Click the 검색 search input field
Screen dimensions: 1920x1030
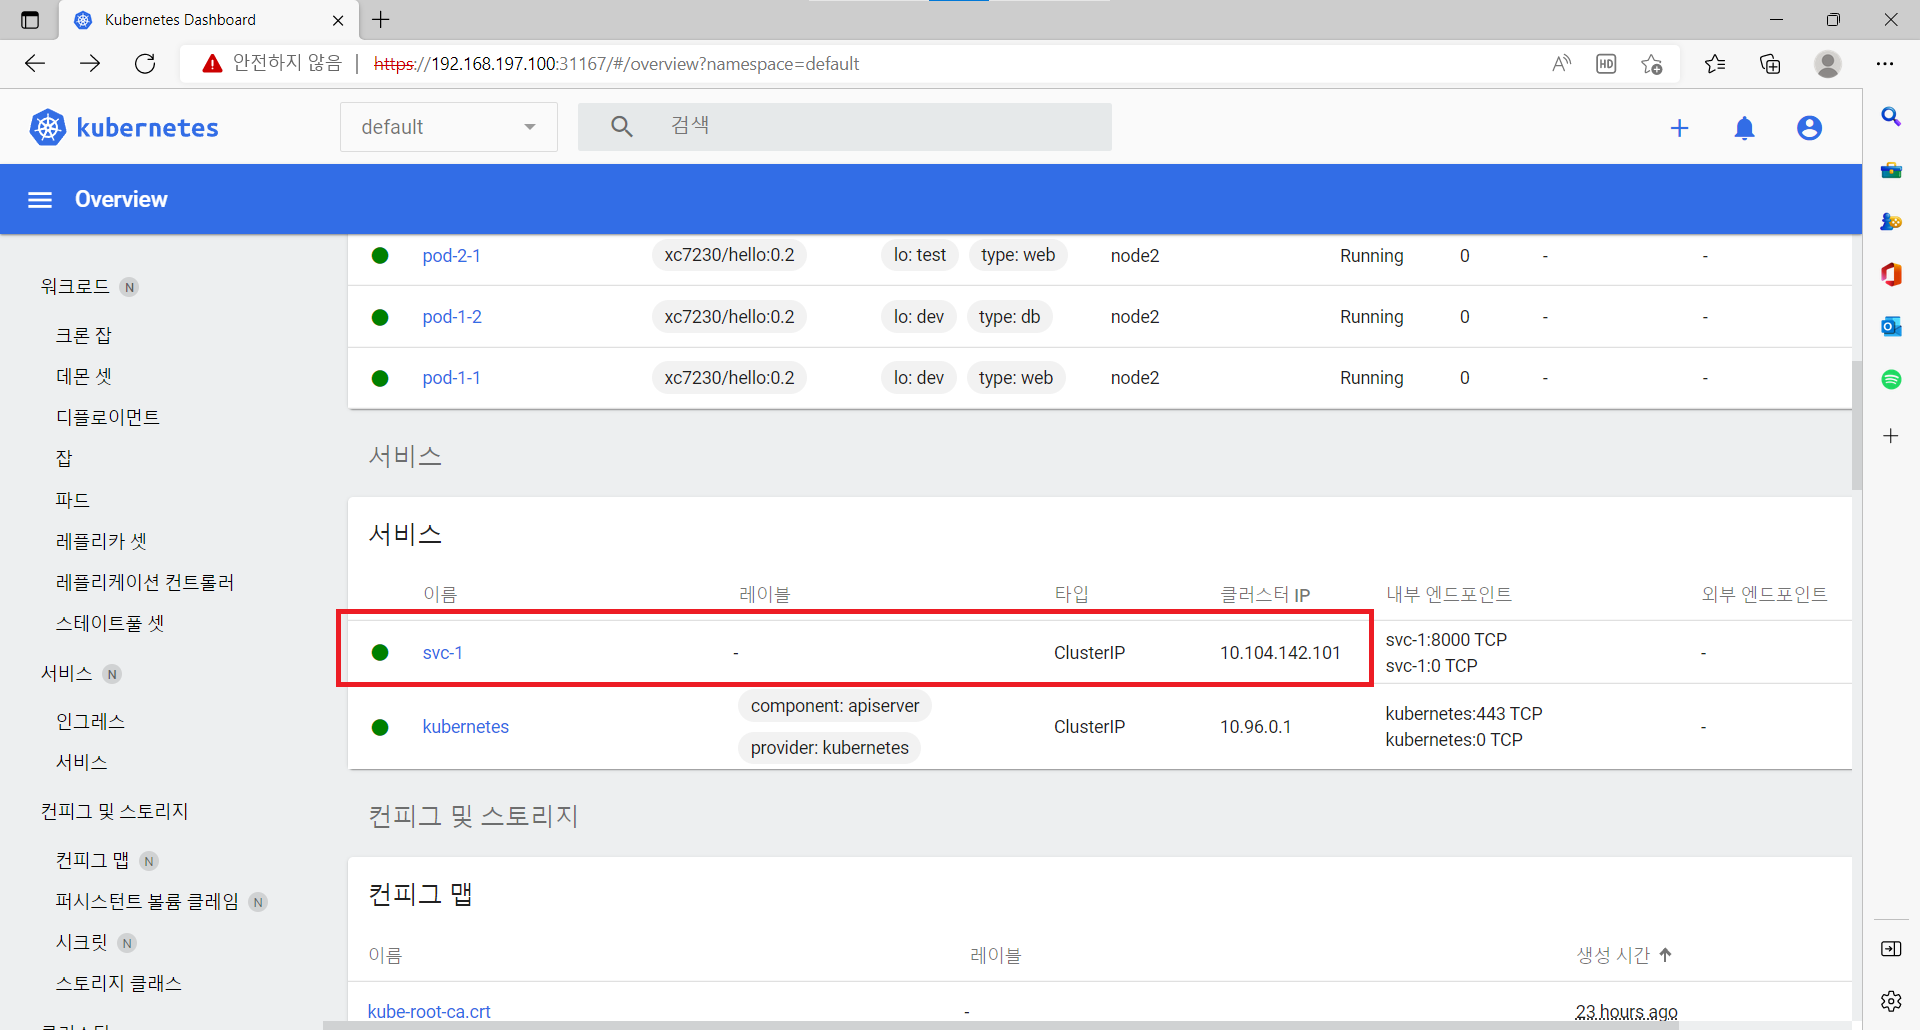click(x=845, y=127)
